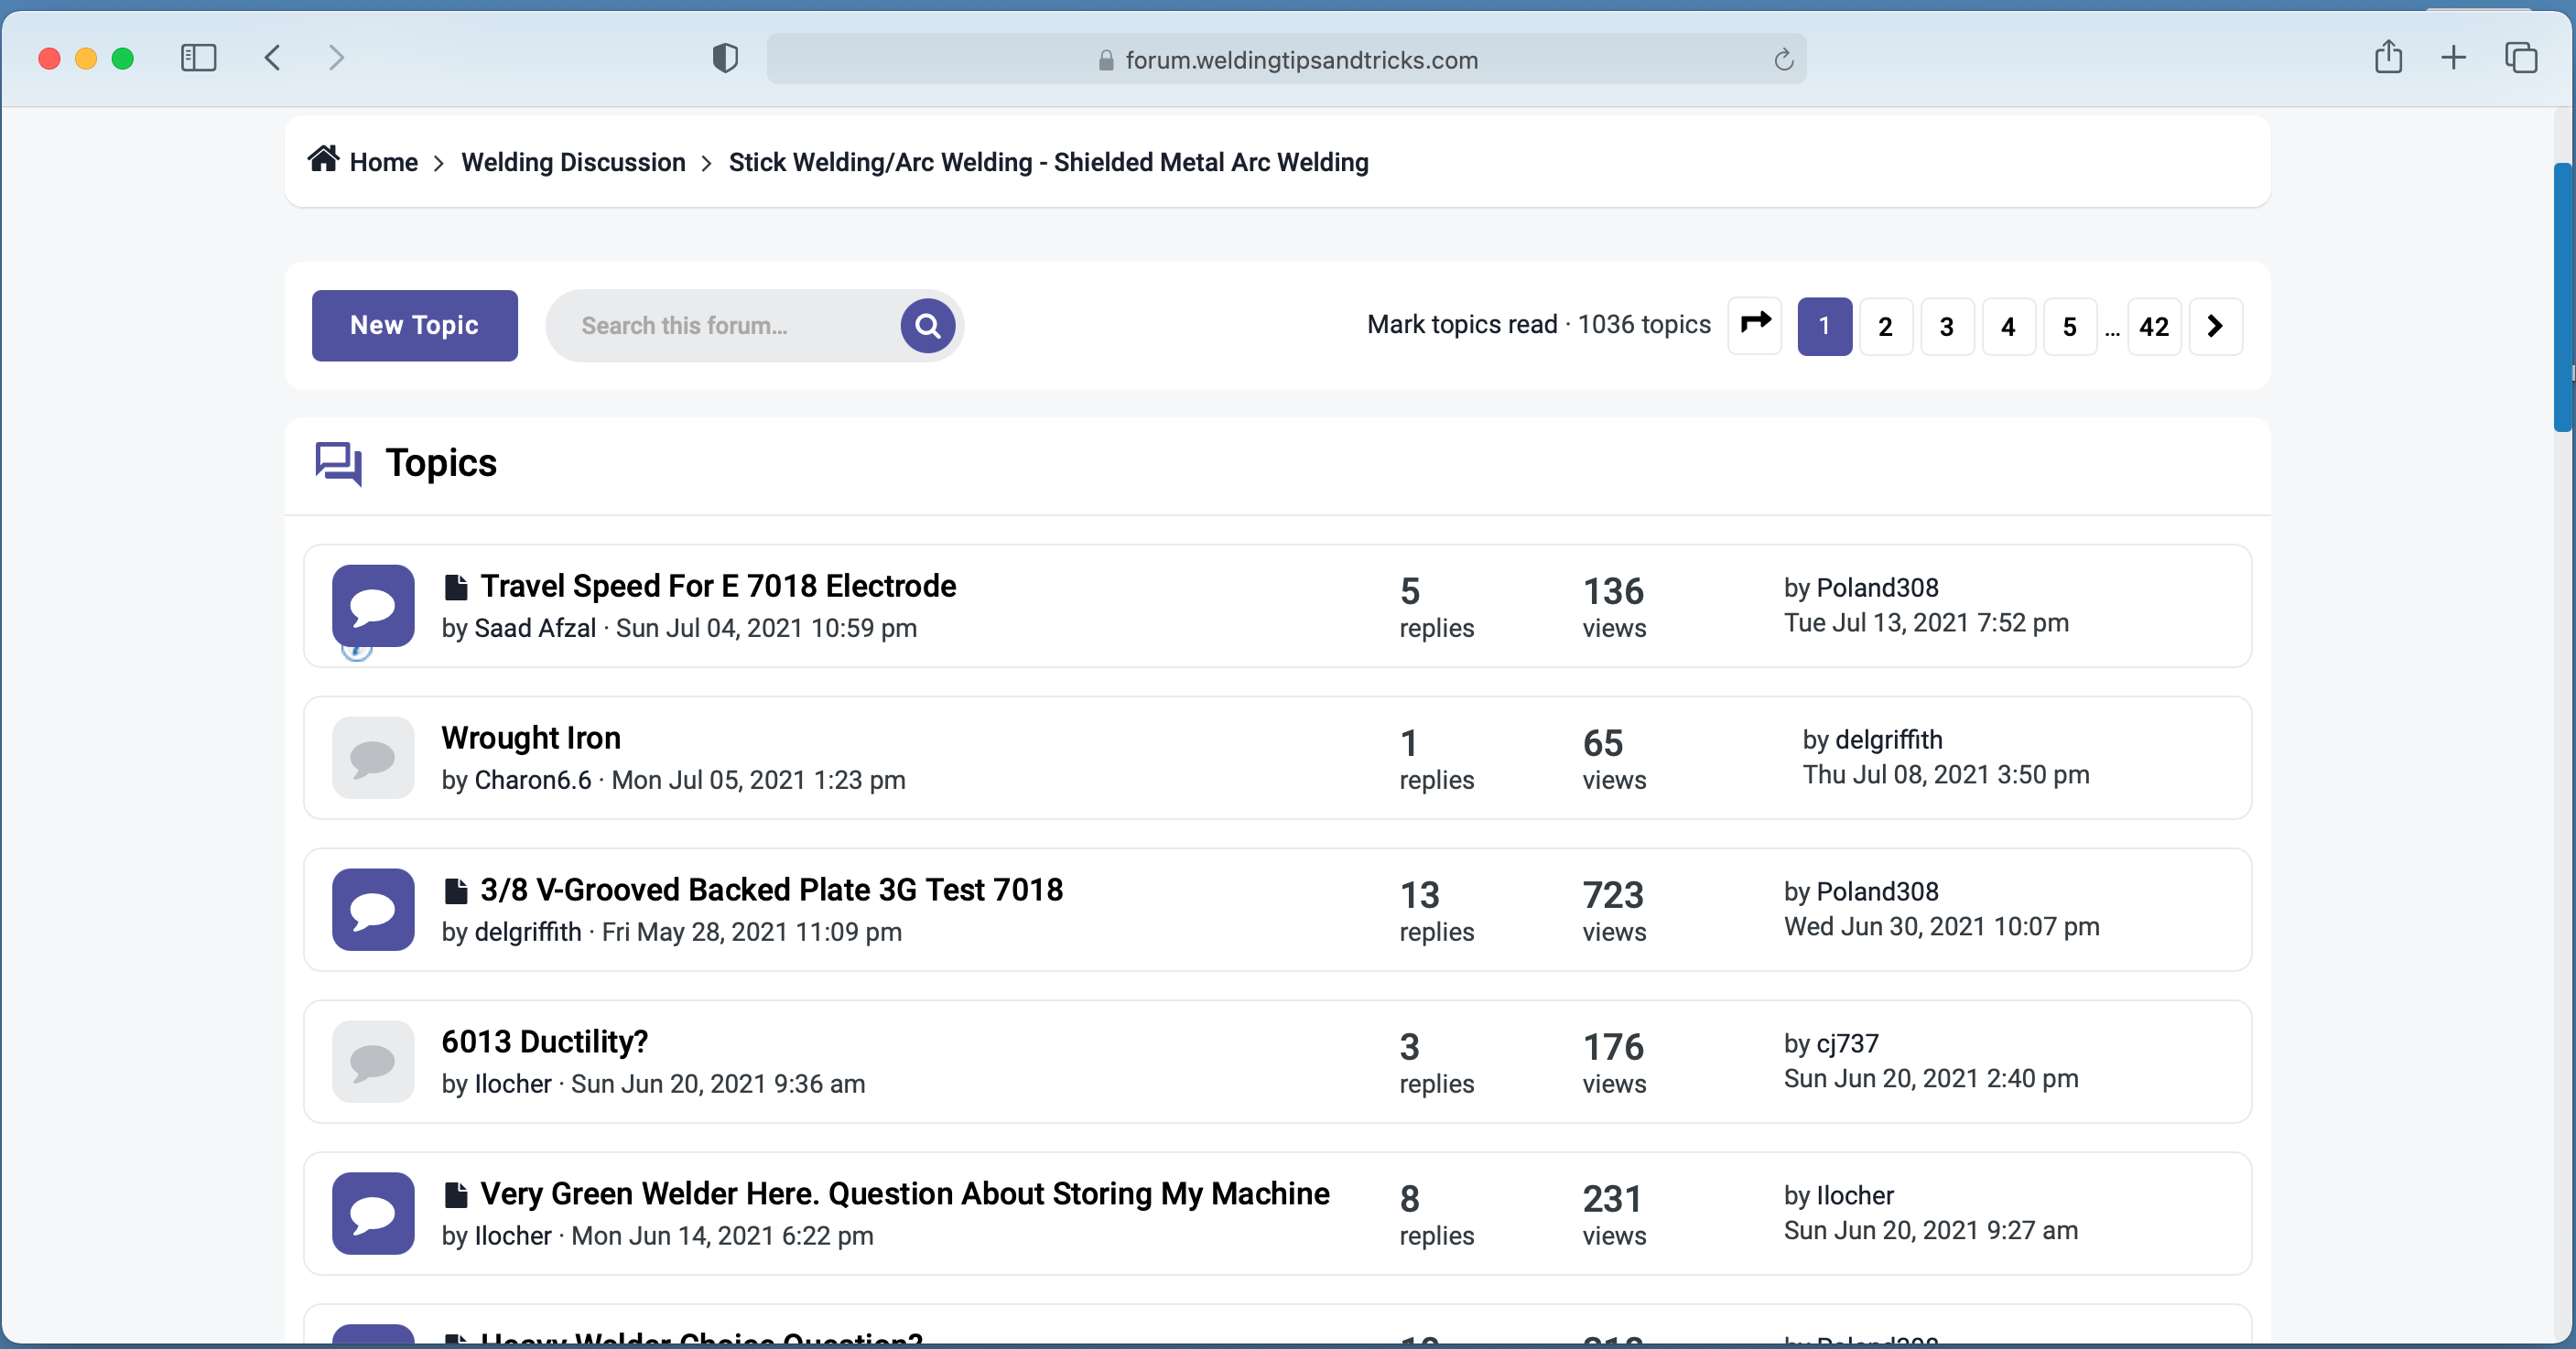
Task: Click the New Topic button
Action: (x=415, y=326)
